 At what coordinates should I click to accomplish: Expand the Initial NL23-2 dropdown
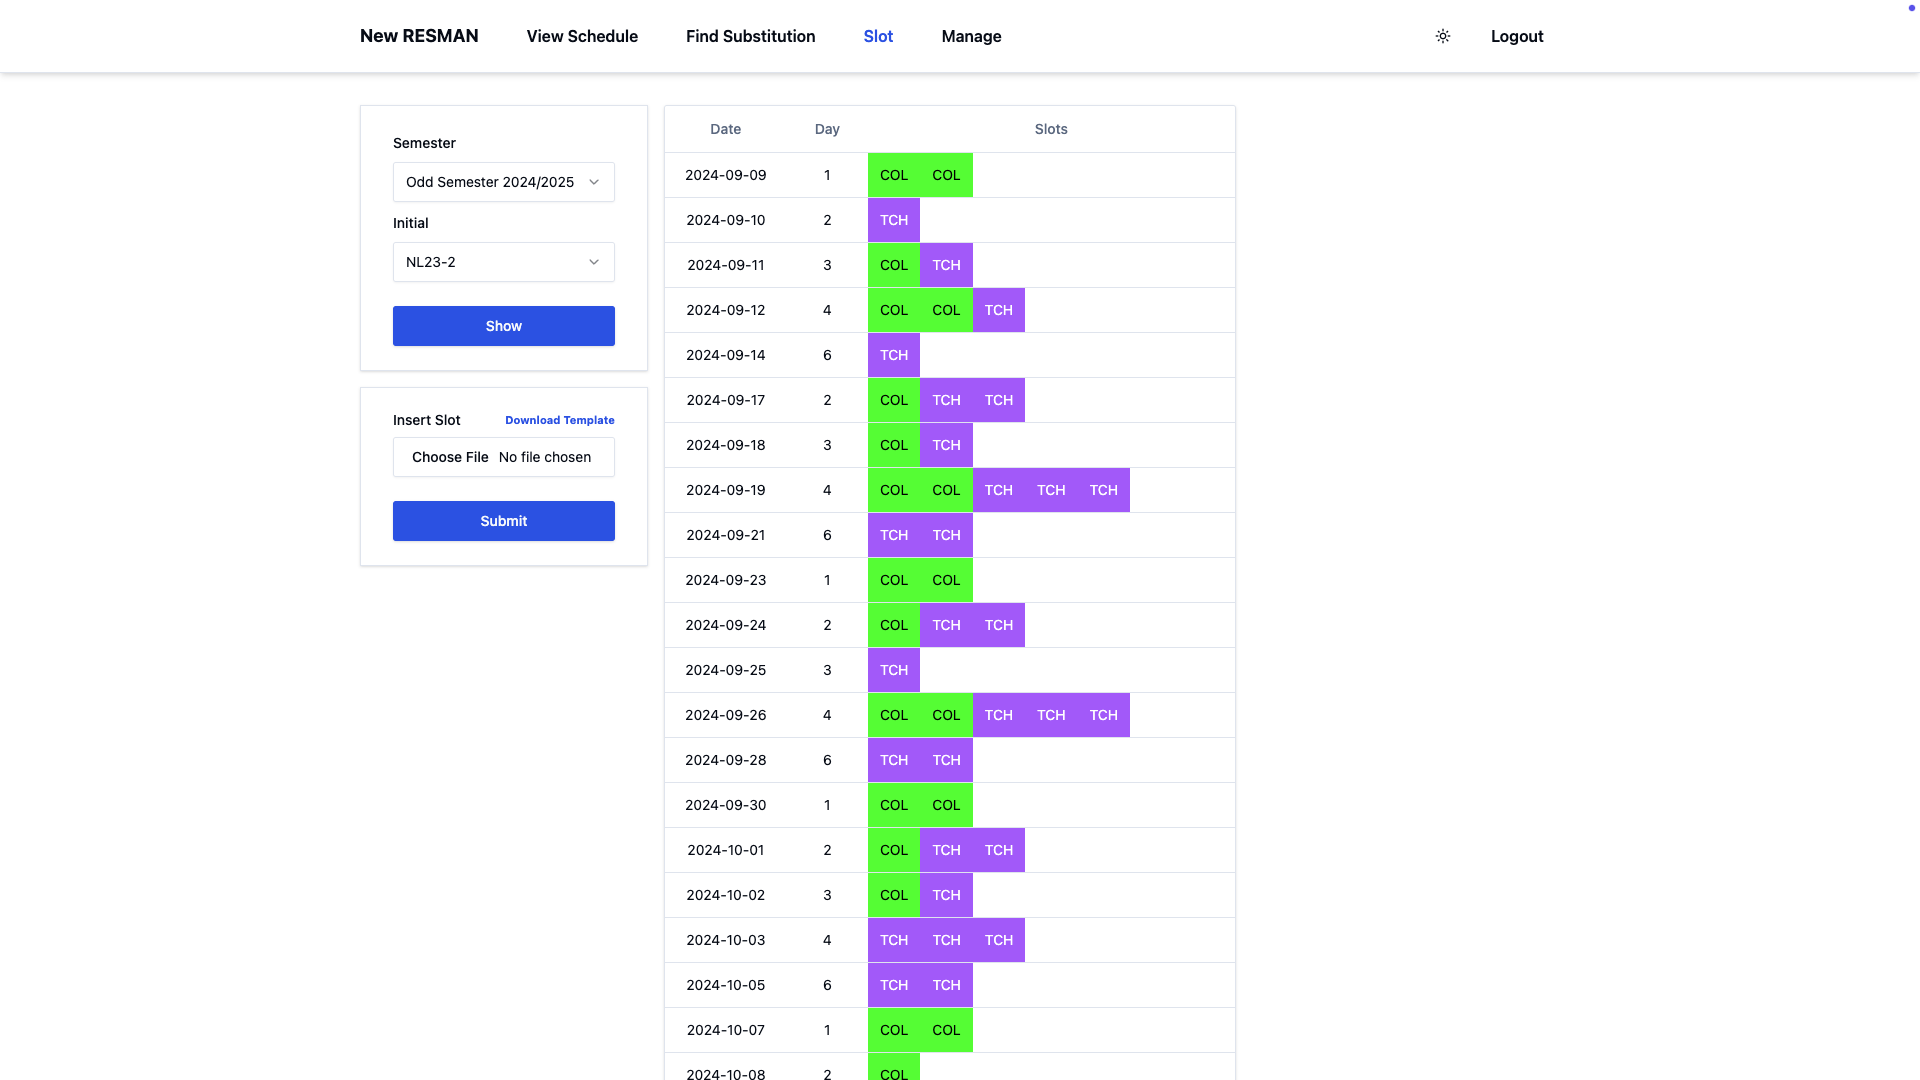point(503,262)
